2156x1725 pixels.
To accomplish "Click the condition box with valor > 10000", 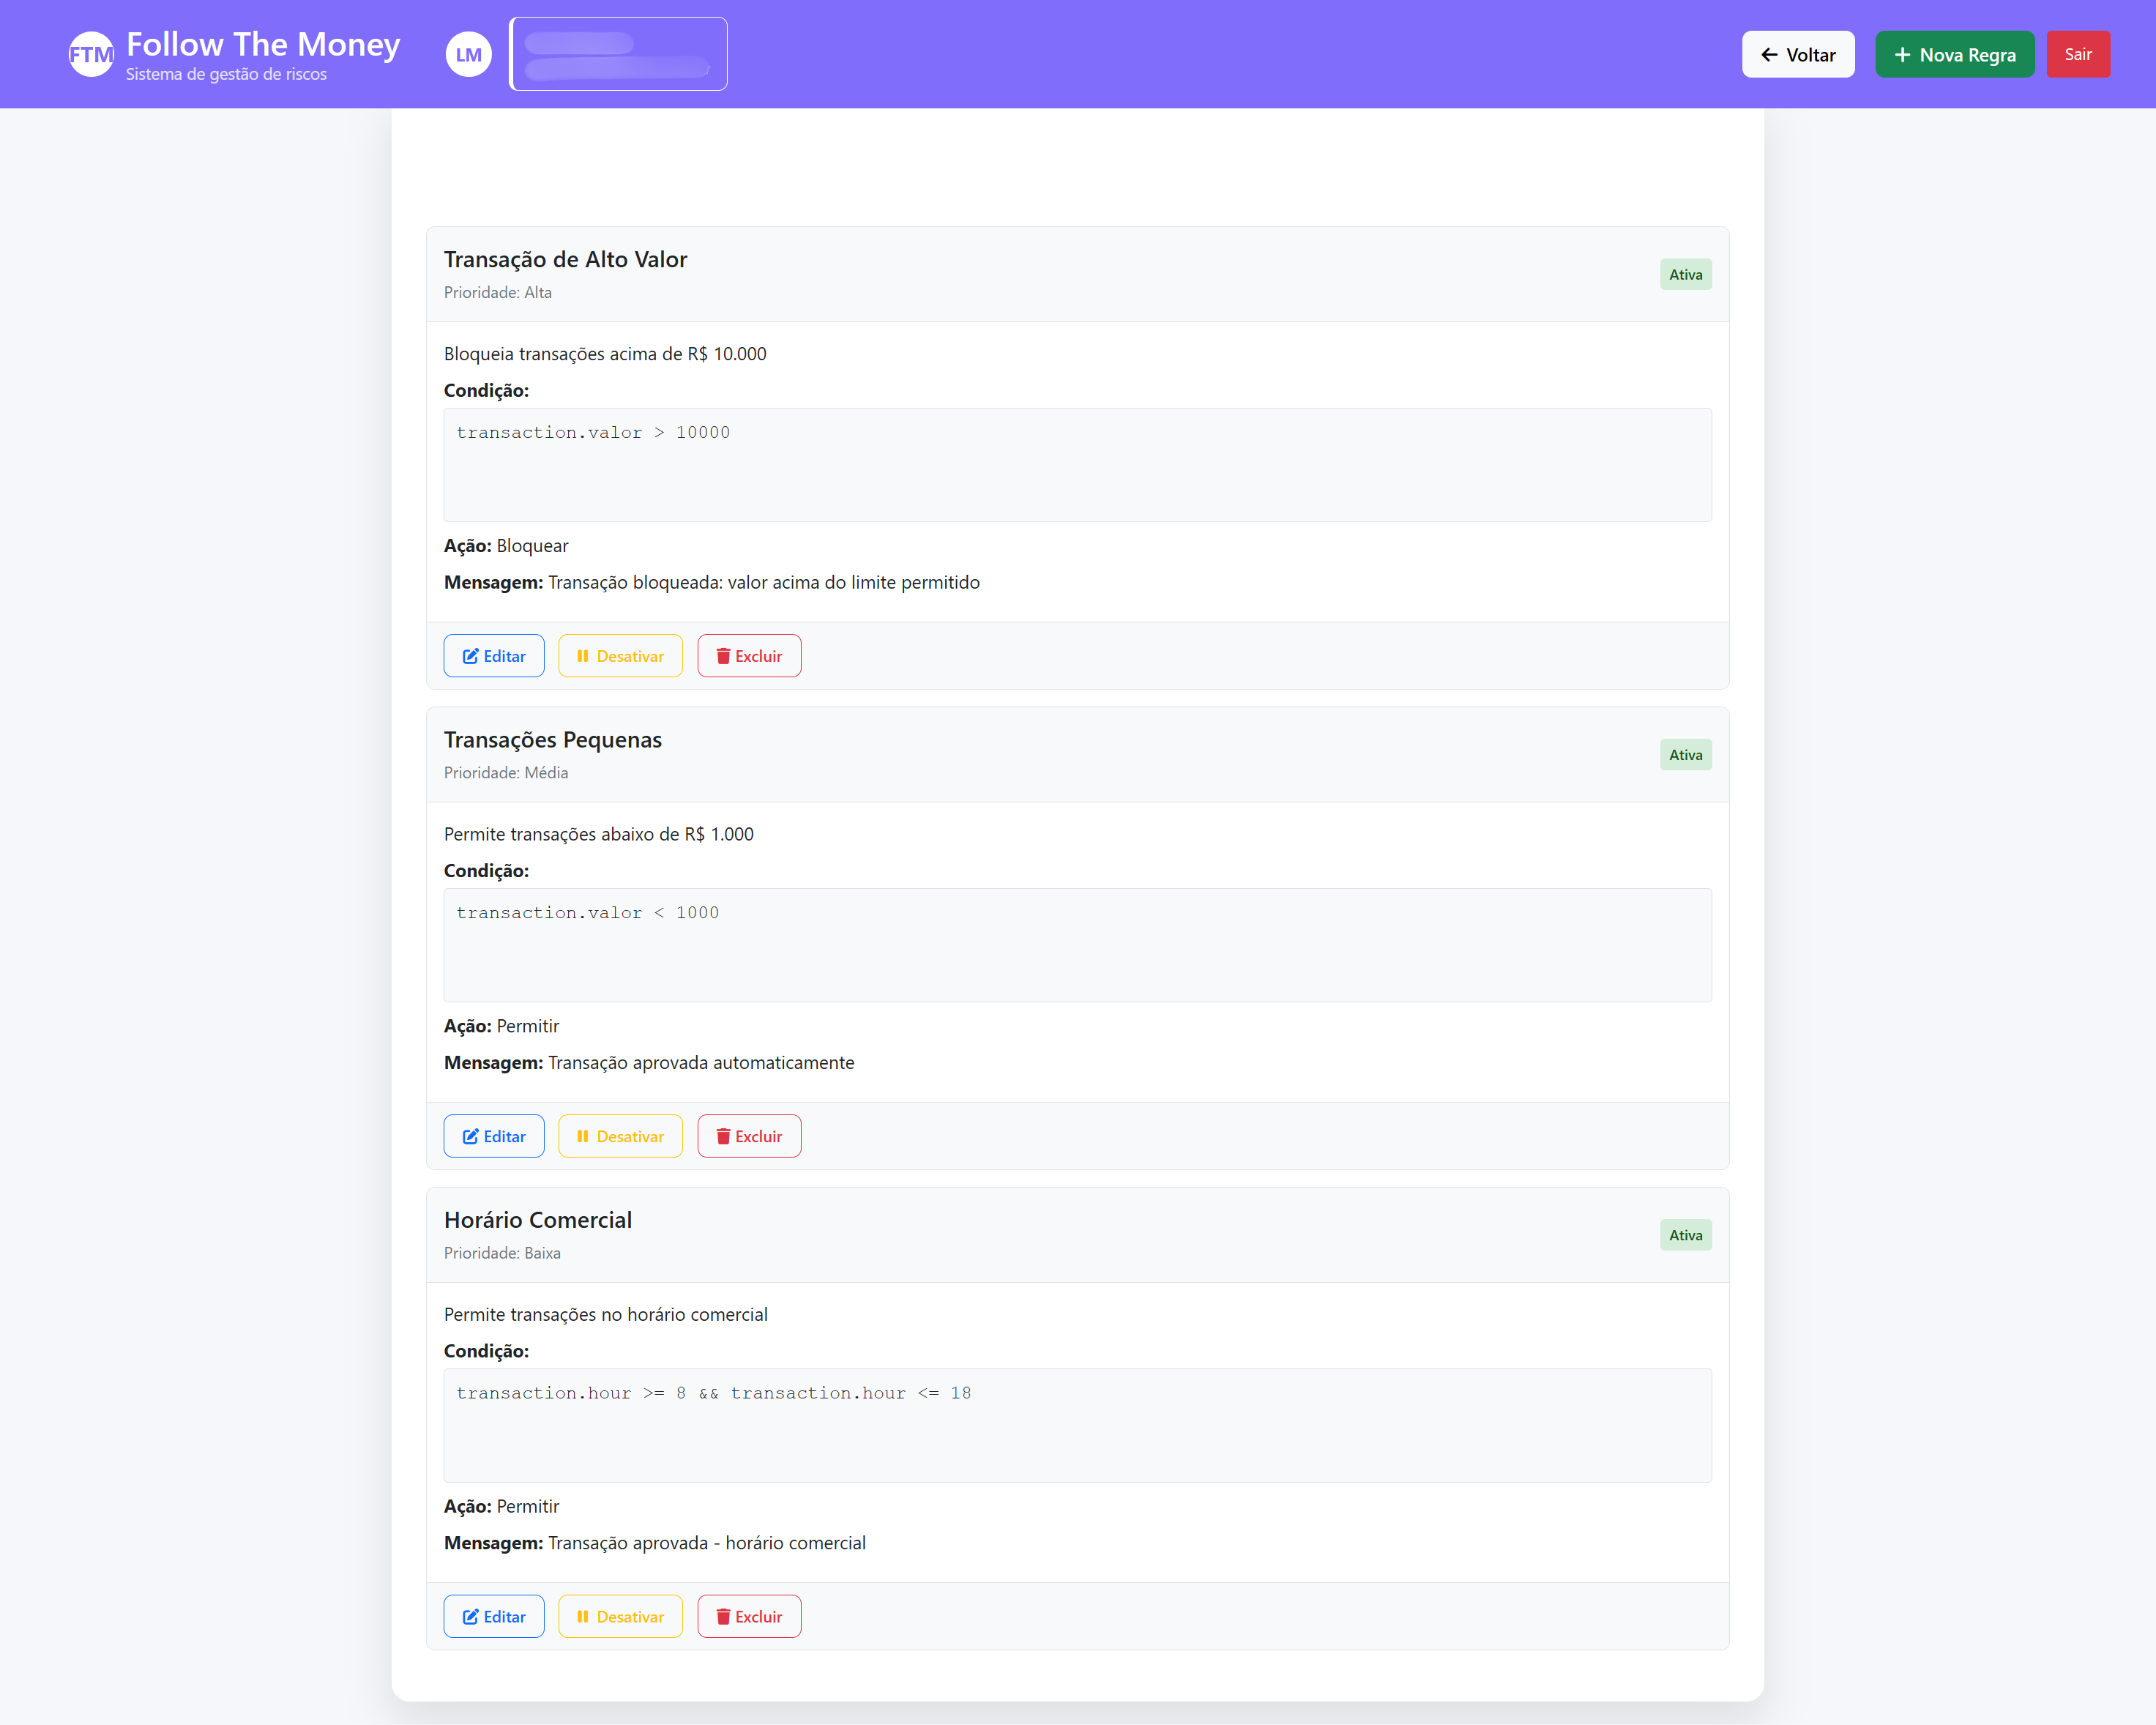I will [x=1077, y=465].
